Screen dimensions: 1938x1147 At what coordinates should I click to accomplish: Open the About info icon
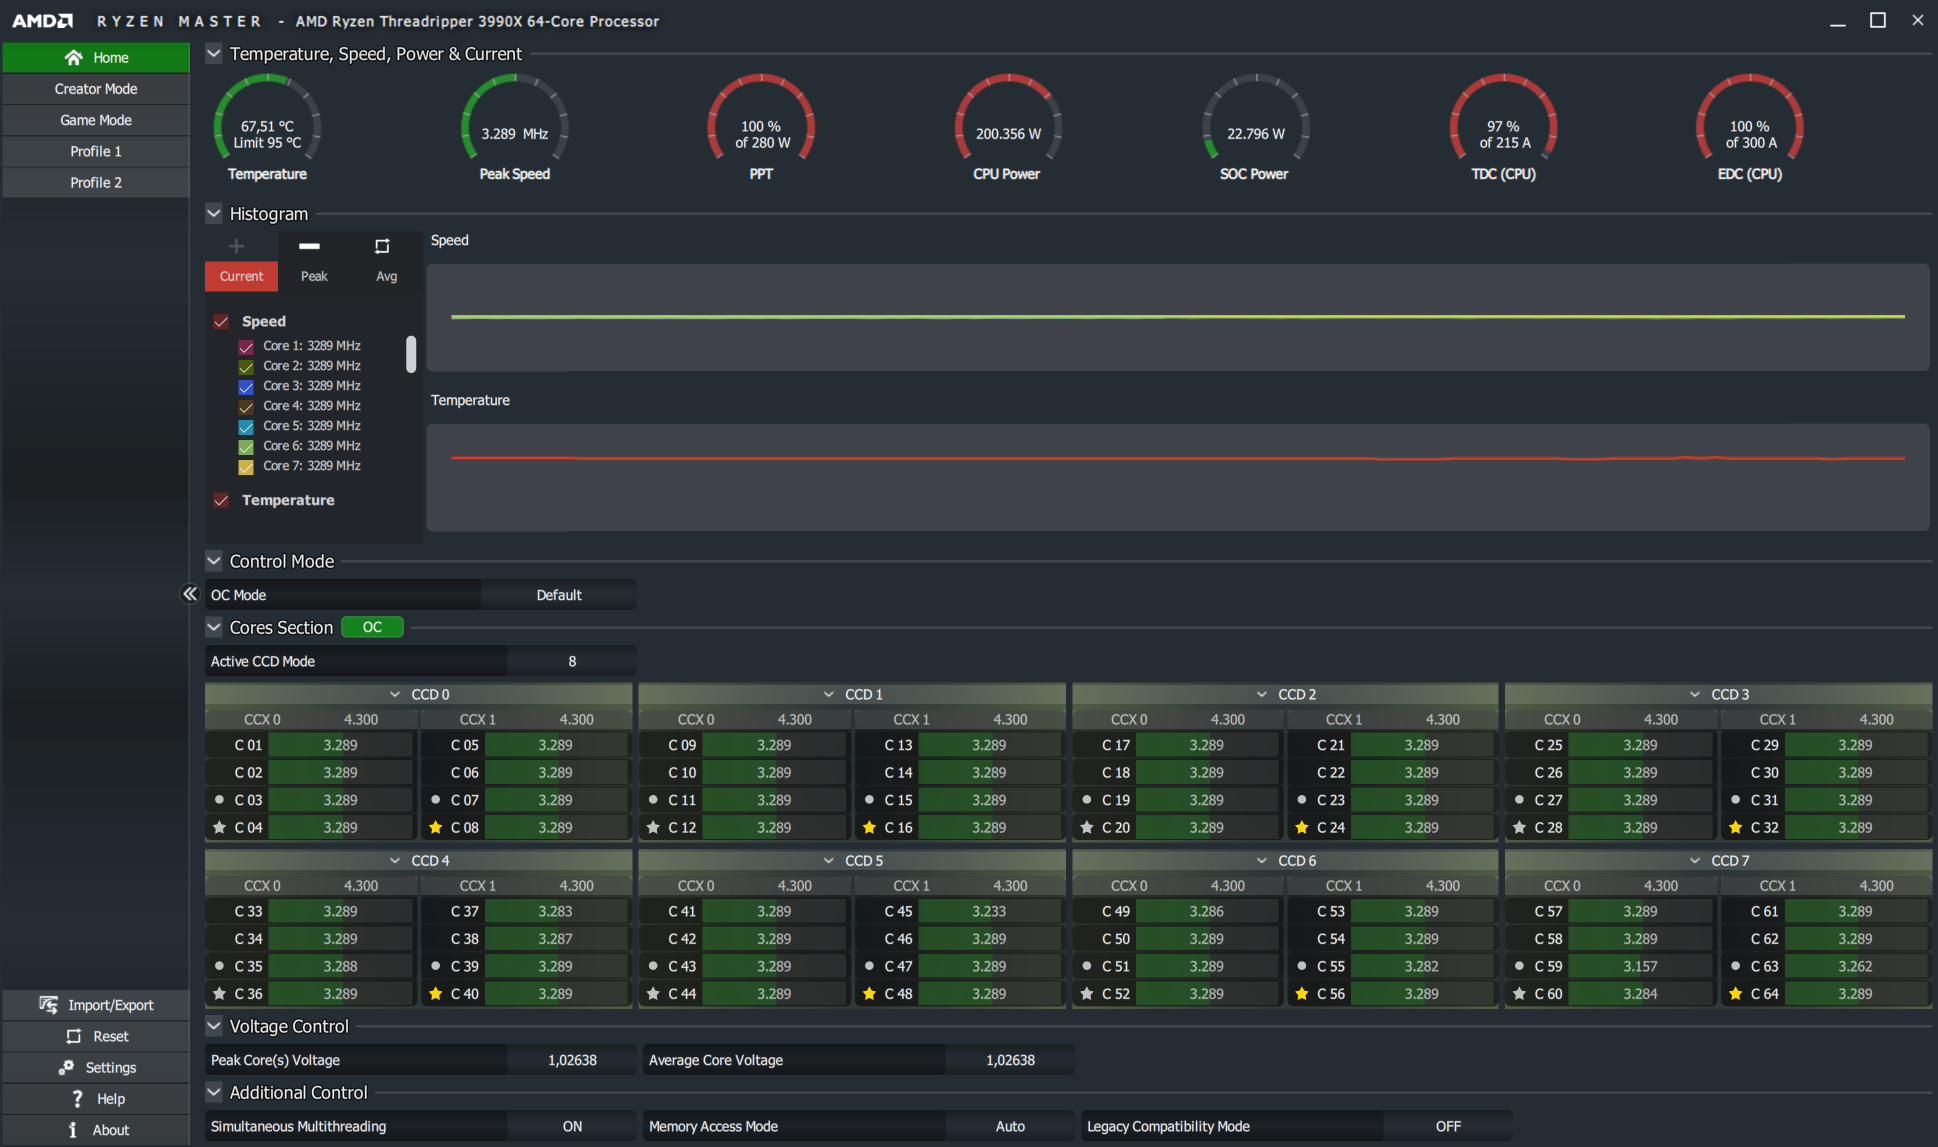click(73, 1130)
